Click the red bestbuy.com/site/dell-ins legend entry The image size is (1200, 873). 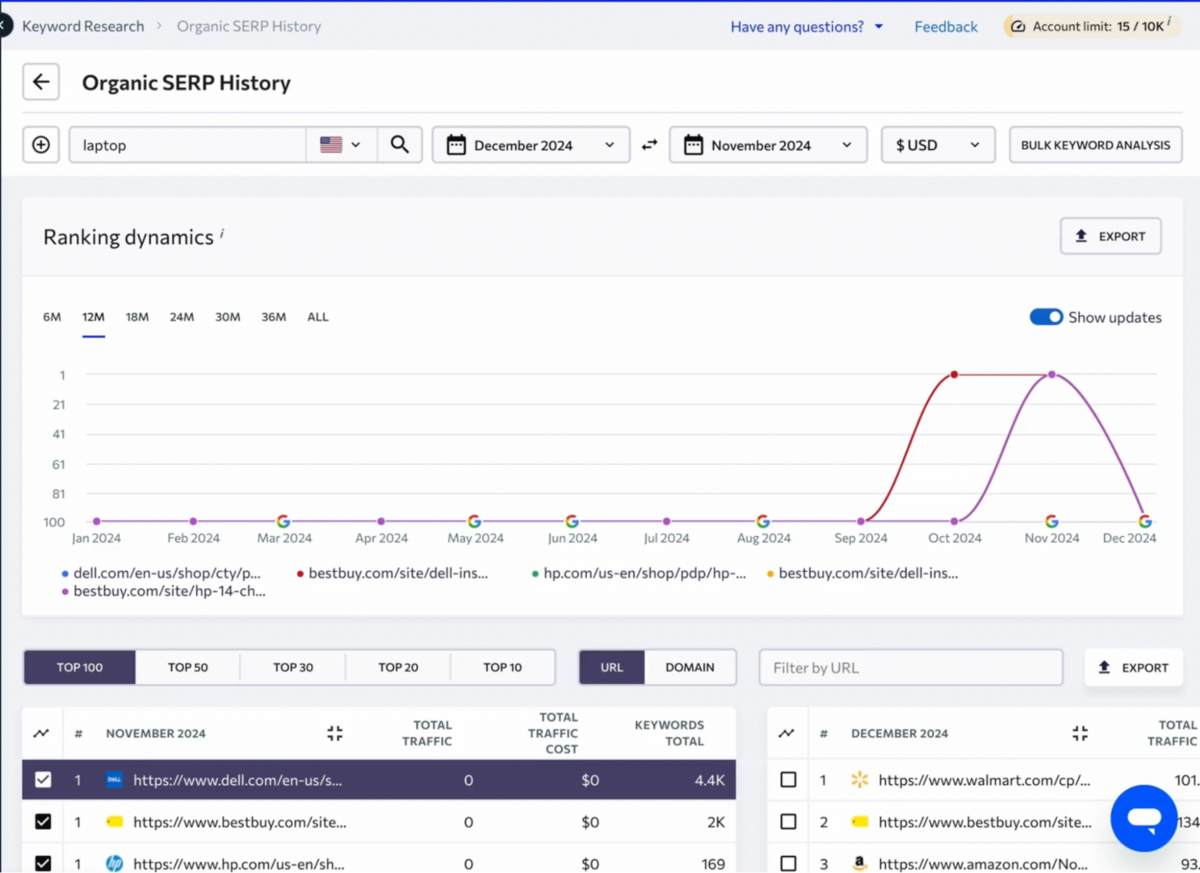pos(393,573)
